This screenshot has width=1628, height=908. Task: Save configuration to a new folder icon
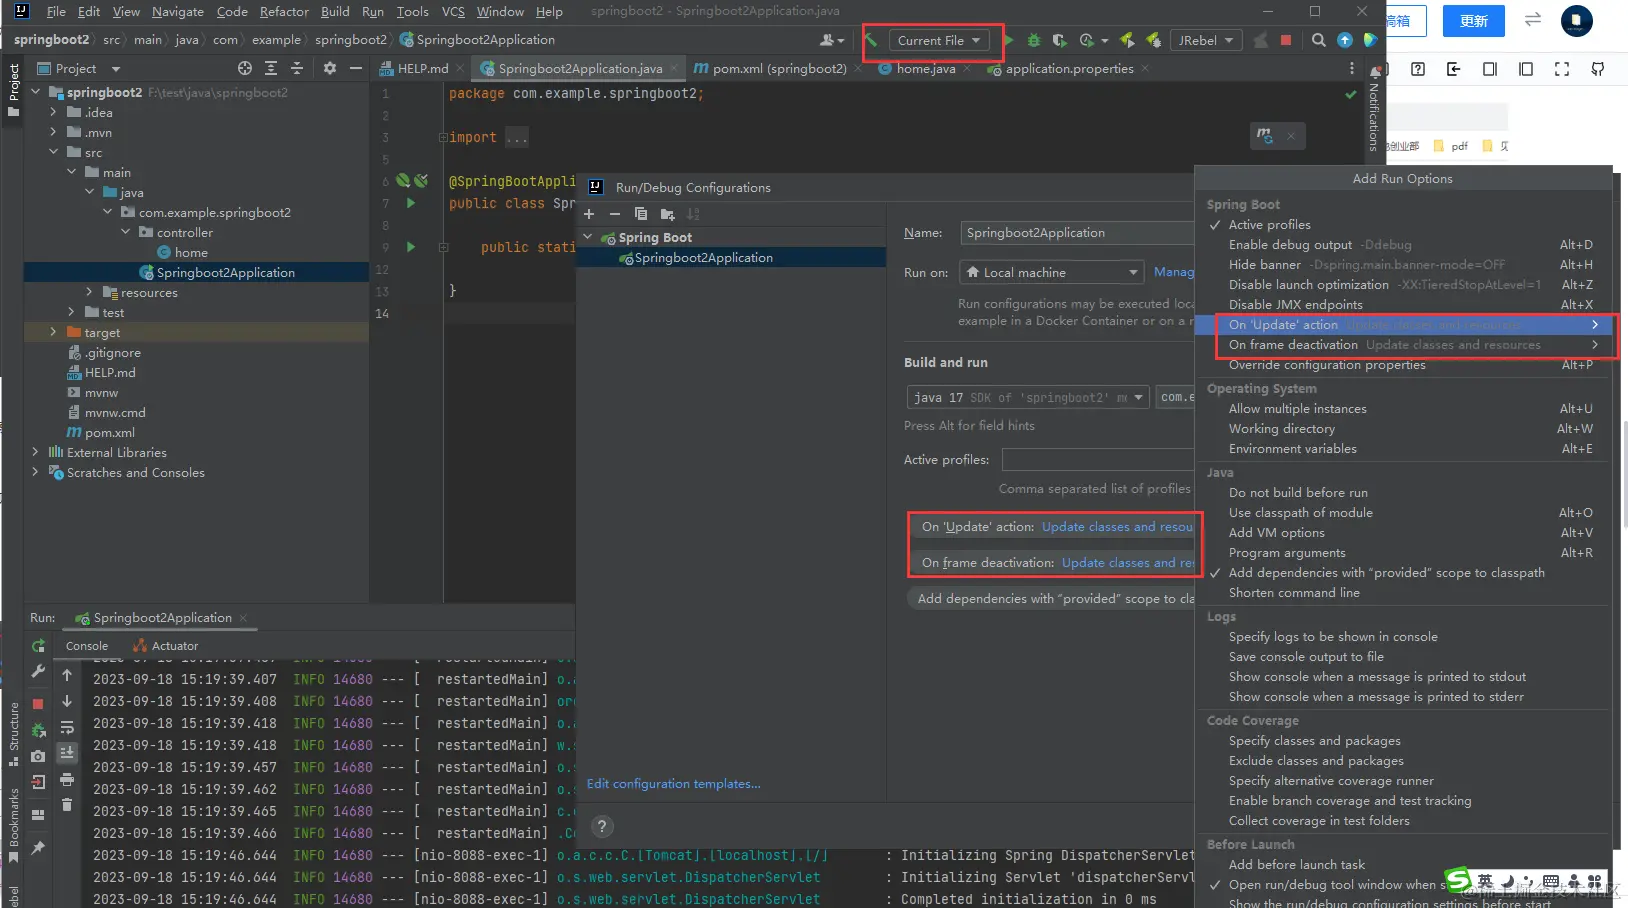coord(667,214)
